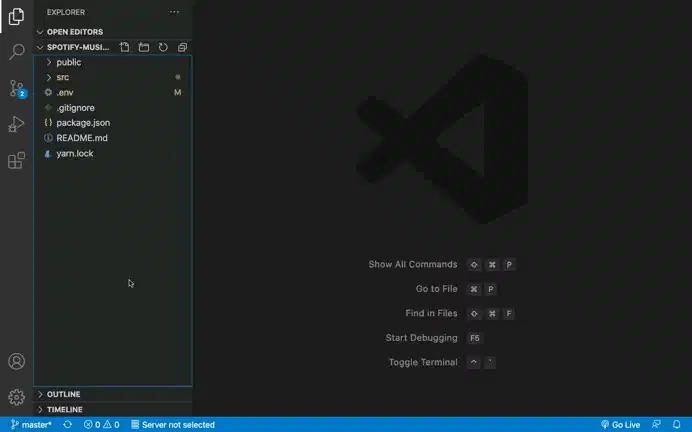This screenshot has width=692, height=432.
Task: Open the Extensions view icon
Action: tap(16, 160)
